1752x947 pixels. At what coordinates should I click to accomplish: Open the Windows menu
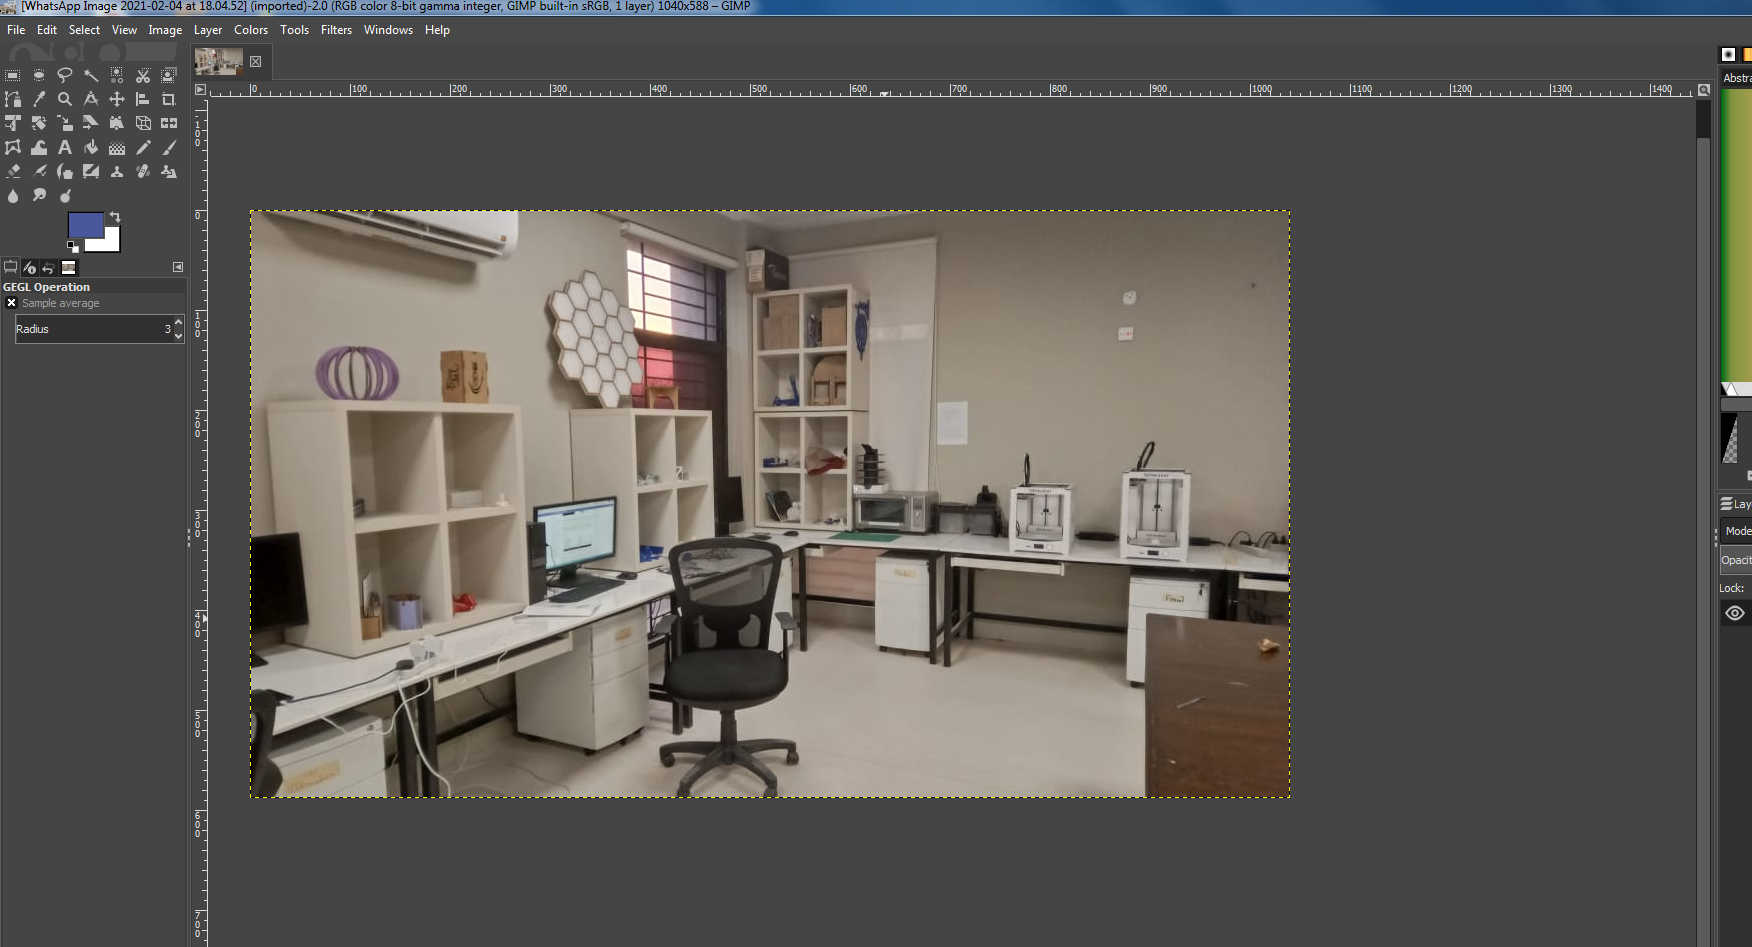(388, 30)
